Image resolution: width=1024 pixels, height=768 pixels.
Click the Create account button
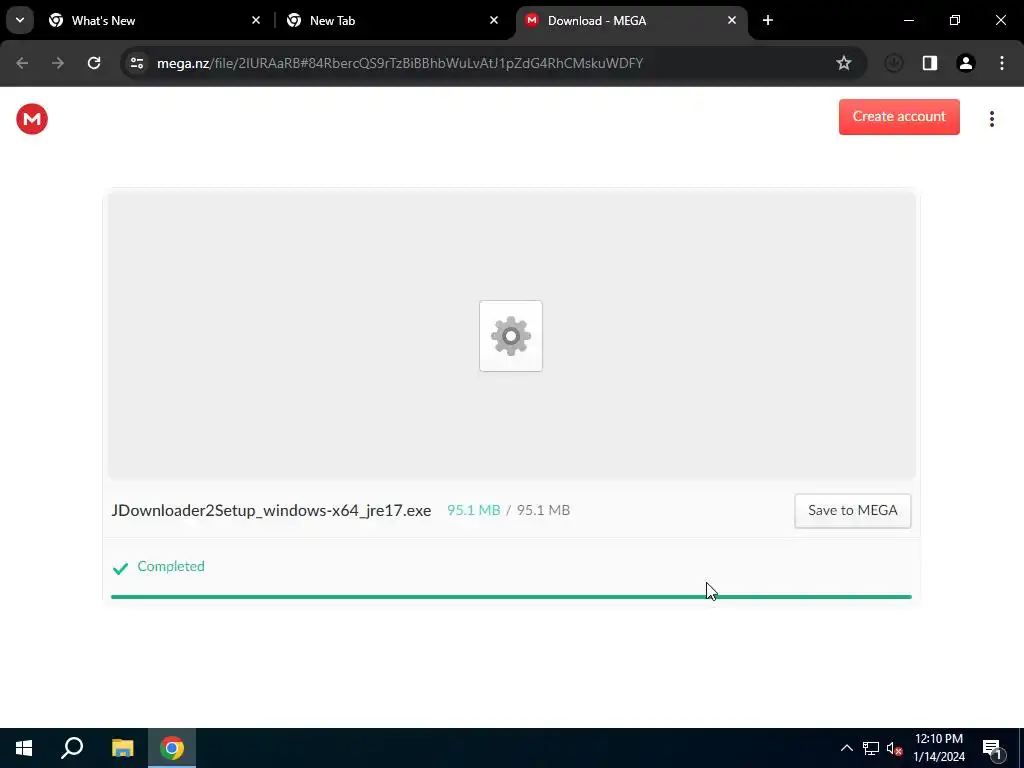[x=899, y=117]
